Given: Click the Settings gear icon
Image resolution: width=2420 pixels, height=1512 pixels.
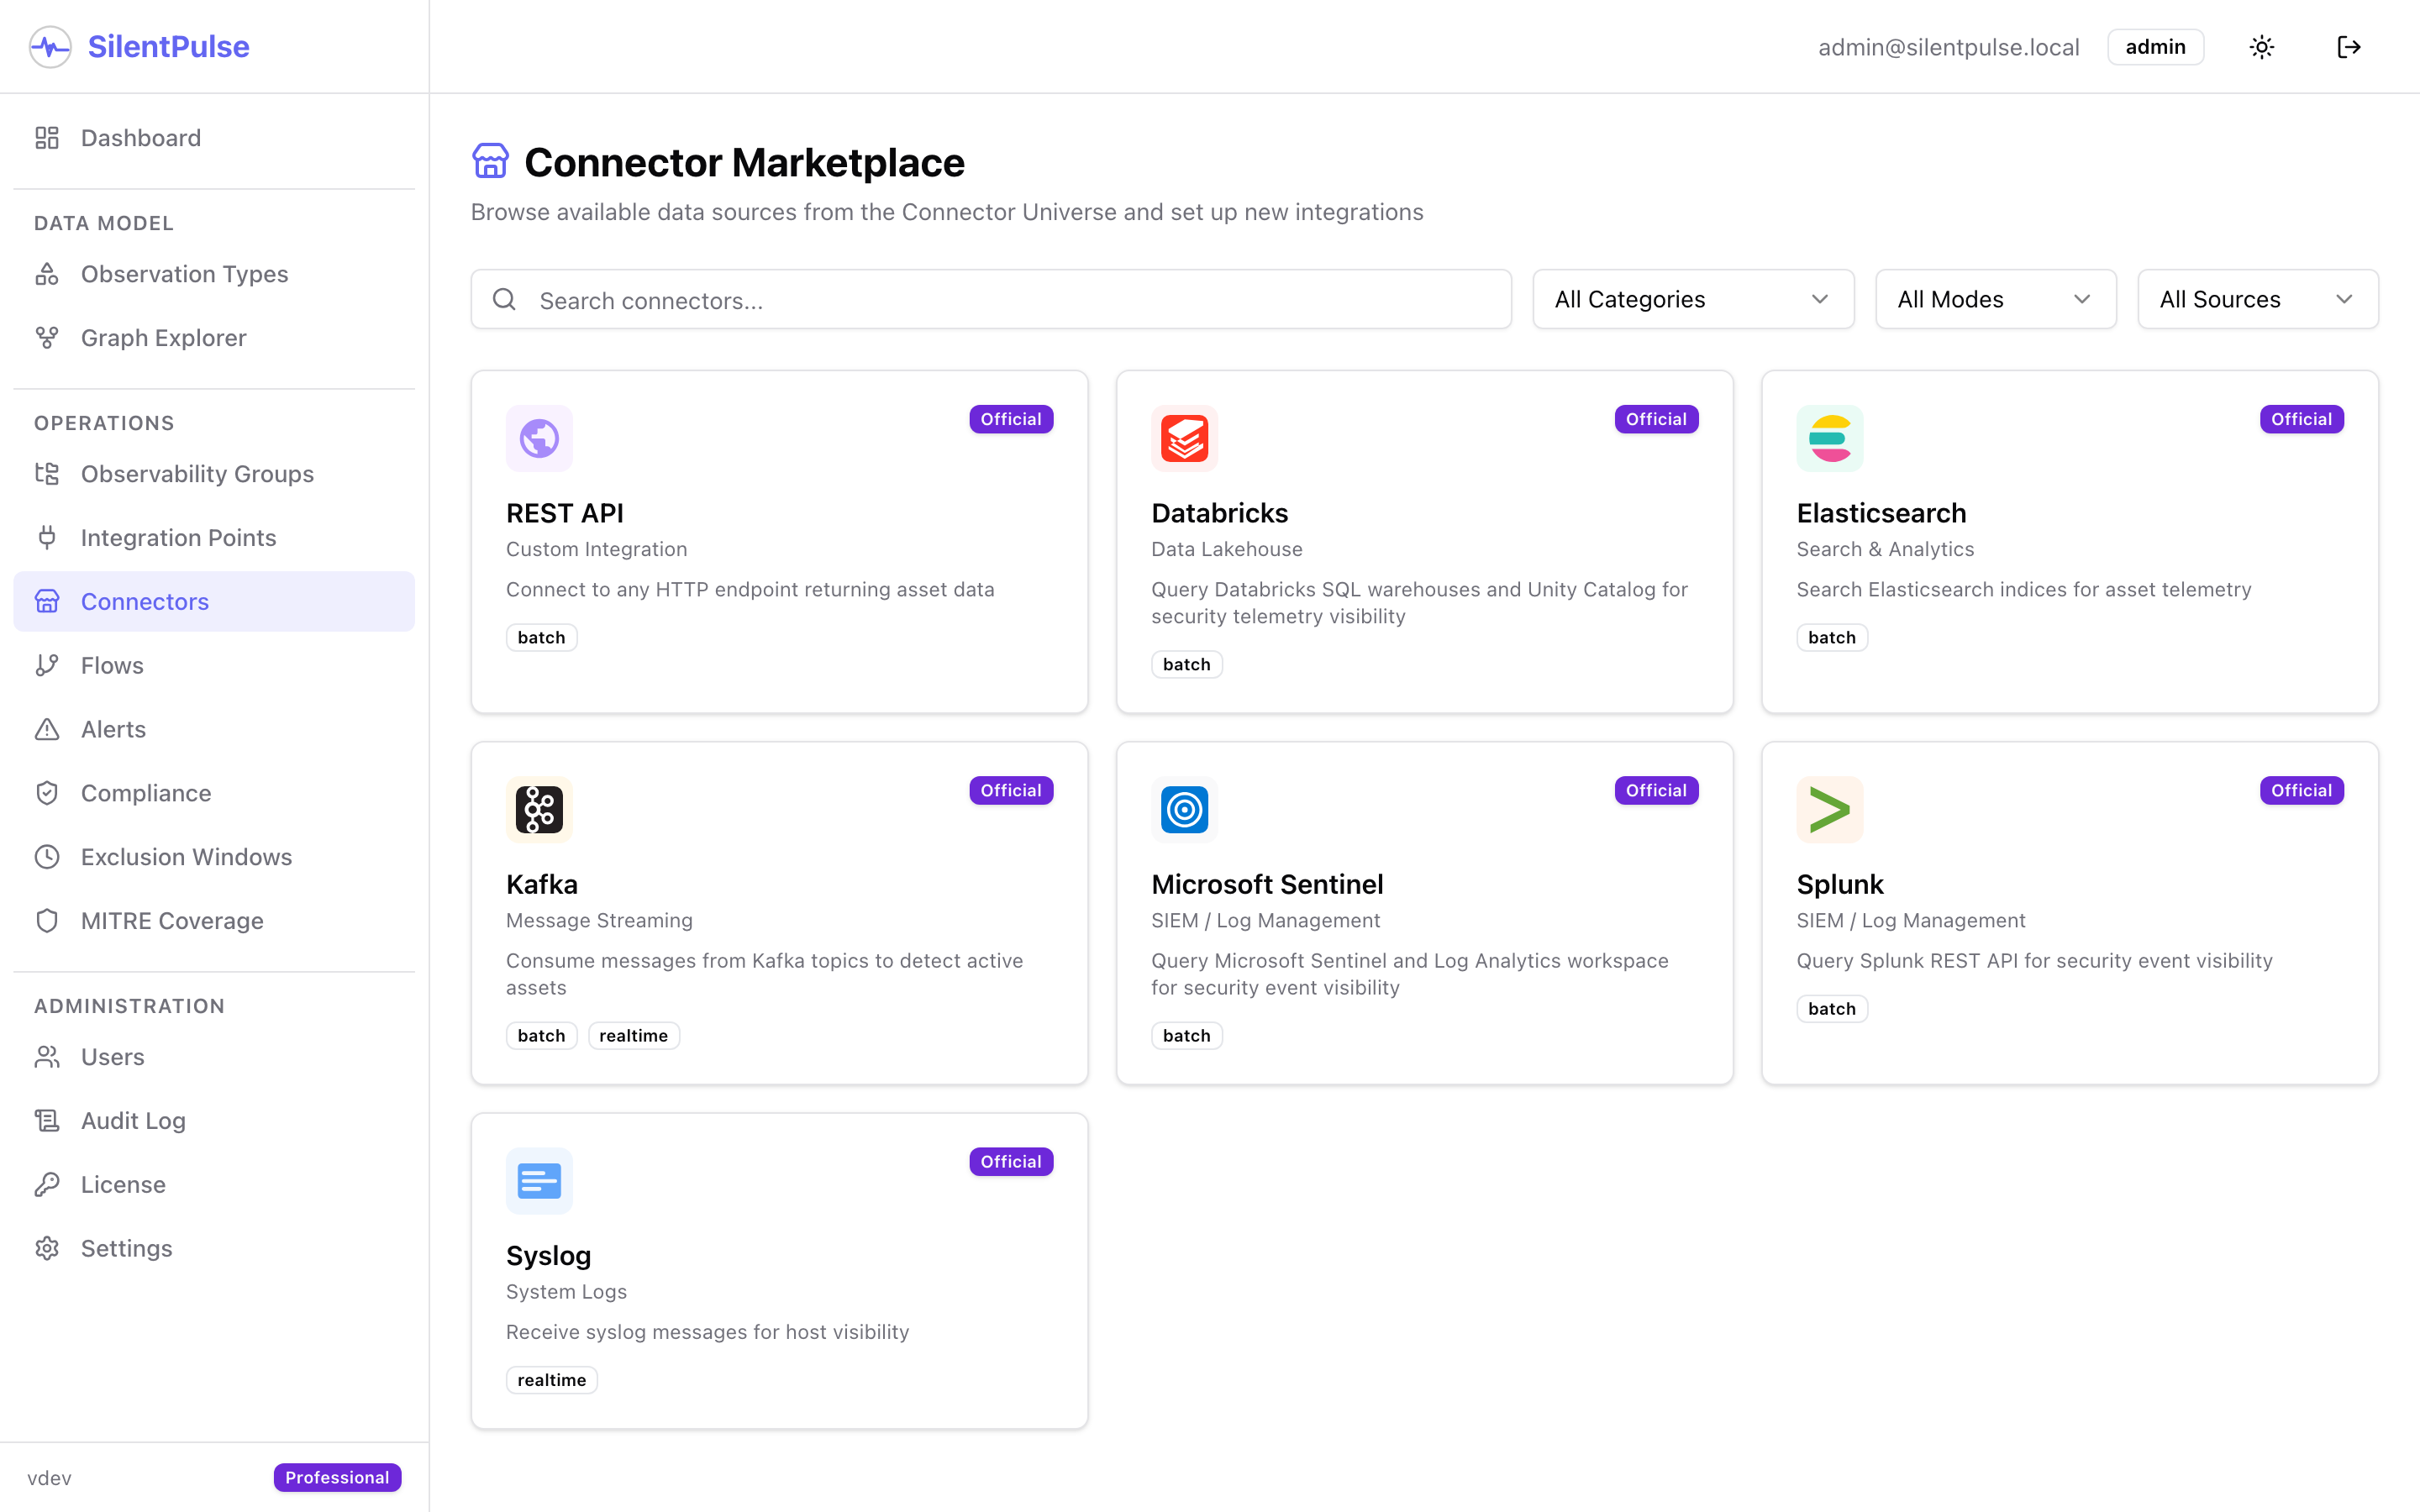Looking at the screenshot, I should tap(47, 1249).
